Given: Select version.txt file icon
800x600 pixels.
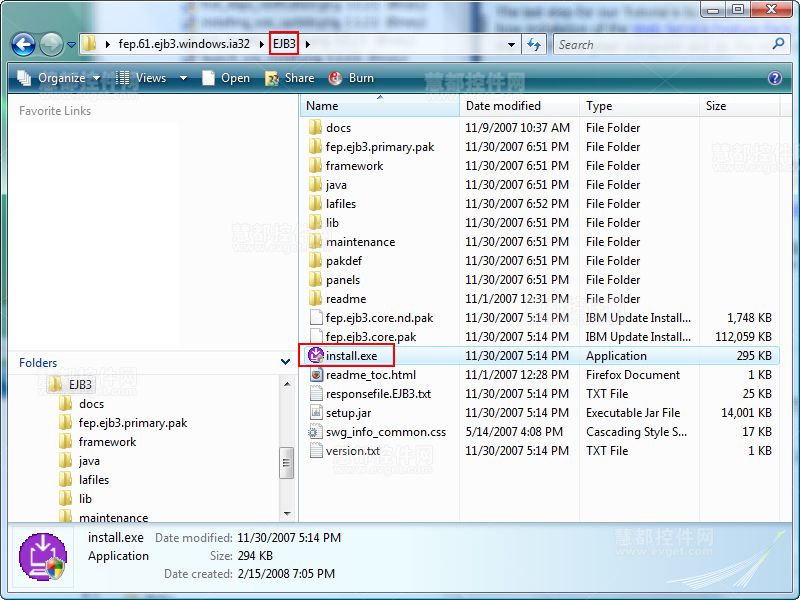Looking at the screenshot, I should [x=316, y=451].
